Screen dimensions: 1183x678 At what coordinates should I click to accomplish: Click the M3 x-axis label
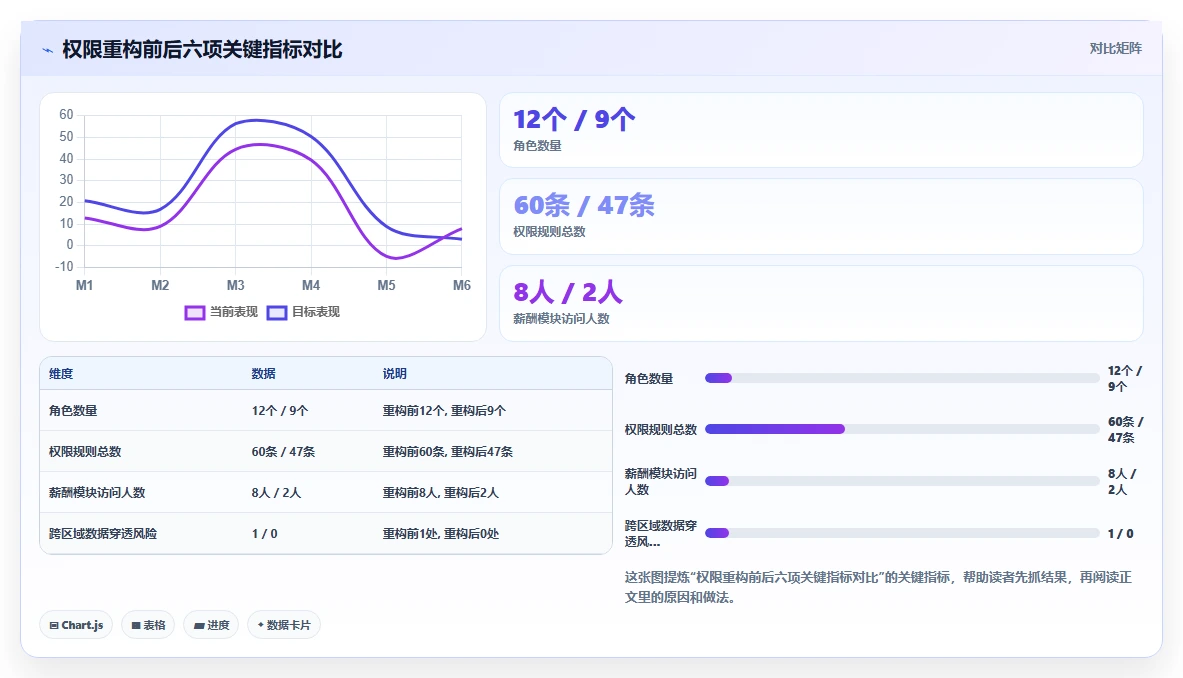coord(235,285)
